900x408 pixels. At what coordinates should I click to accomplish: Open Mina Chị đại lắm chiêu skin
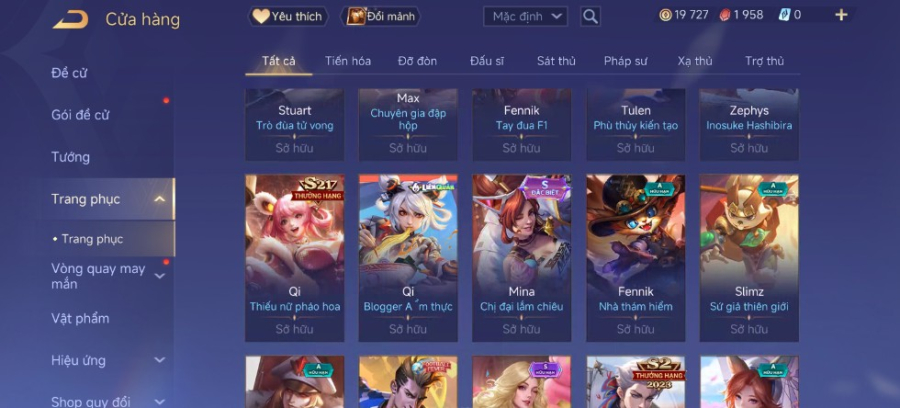click(521, 258)
